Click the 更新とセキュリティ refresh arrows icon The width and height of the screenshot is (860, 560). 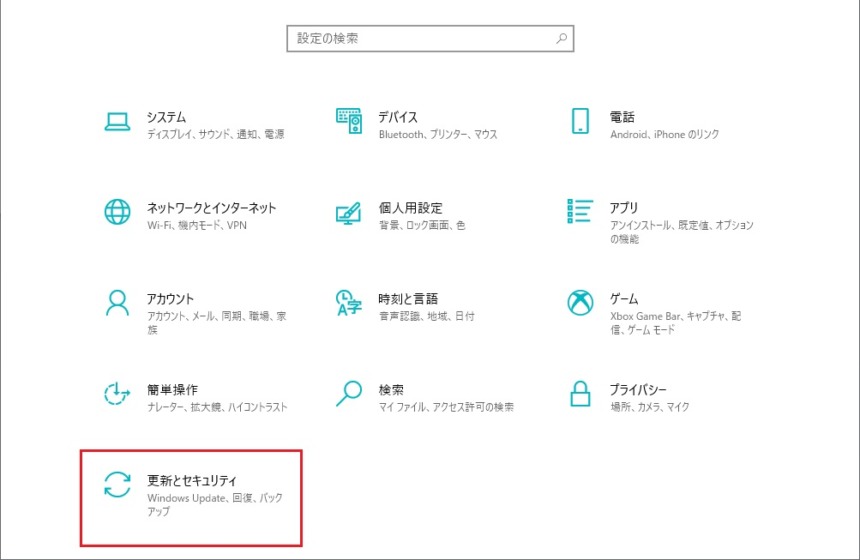tap(117, 485)
